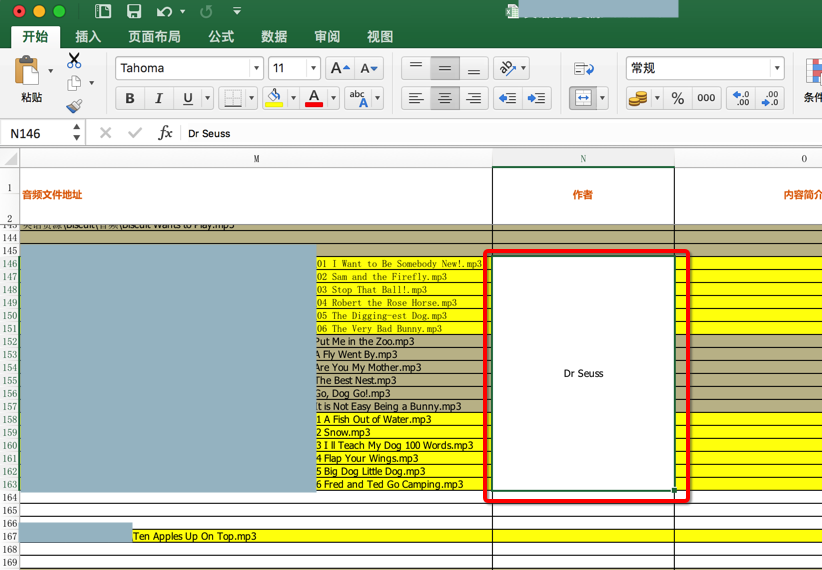Confirm entry with checkmark icon

pos(135,133)
